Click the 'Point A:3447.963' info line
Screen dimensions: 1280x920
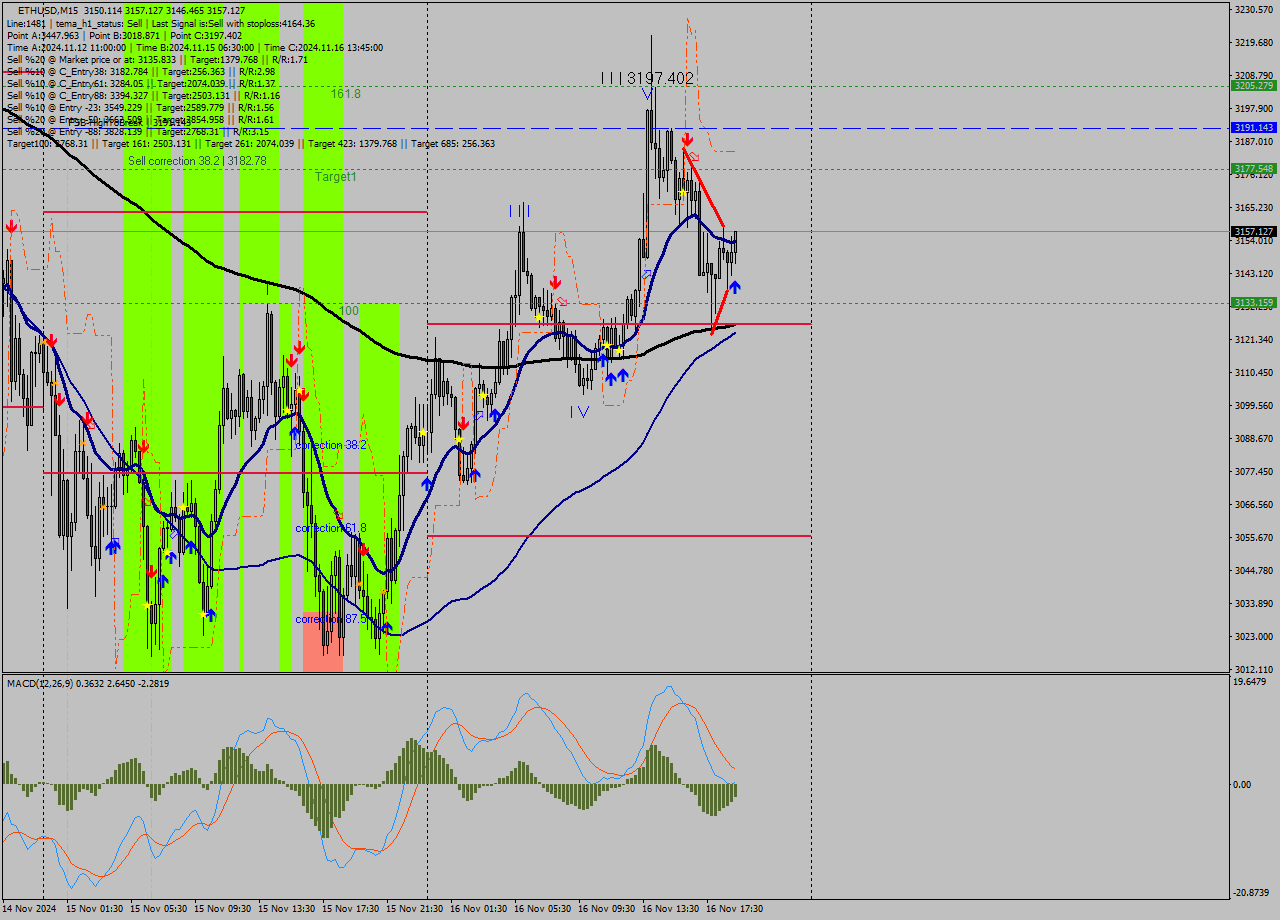124,35
